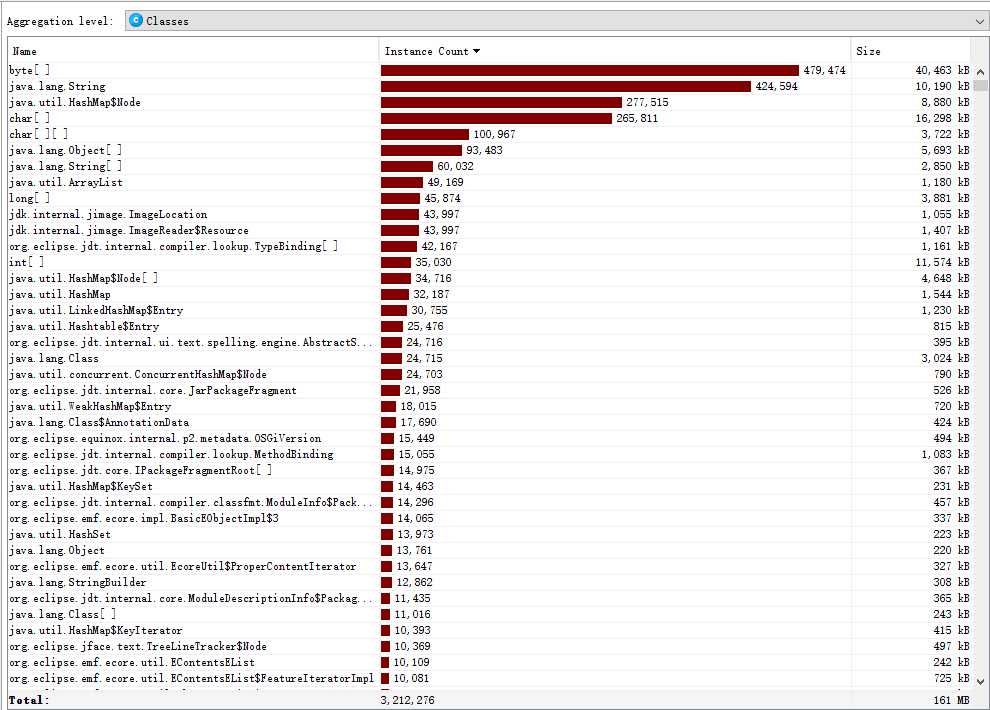Select the JarPackageFragment row
Viewport: 990px width, 710px height.
point(489,390)
